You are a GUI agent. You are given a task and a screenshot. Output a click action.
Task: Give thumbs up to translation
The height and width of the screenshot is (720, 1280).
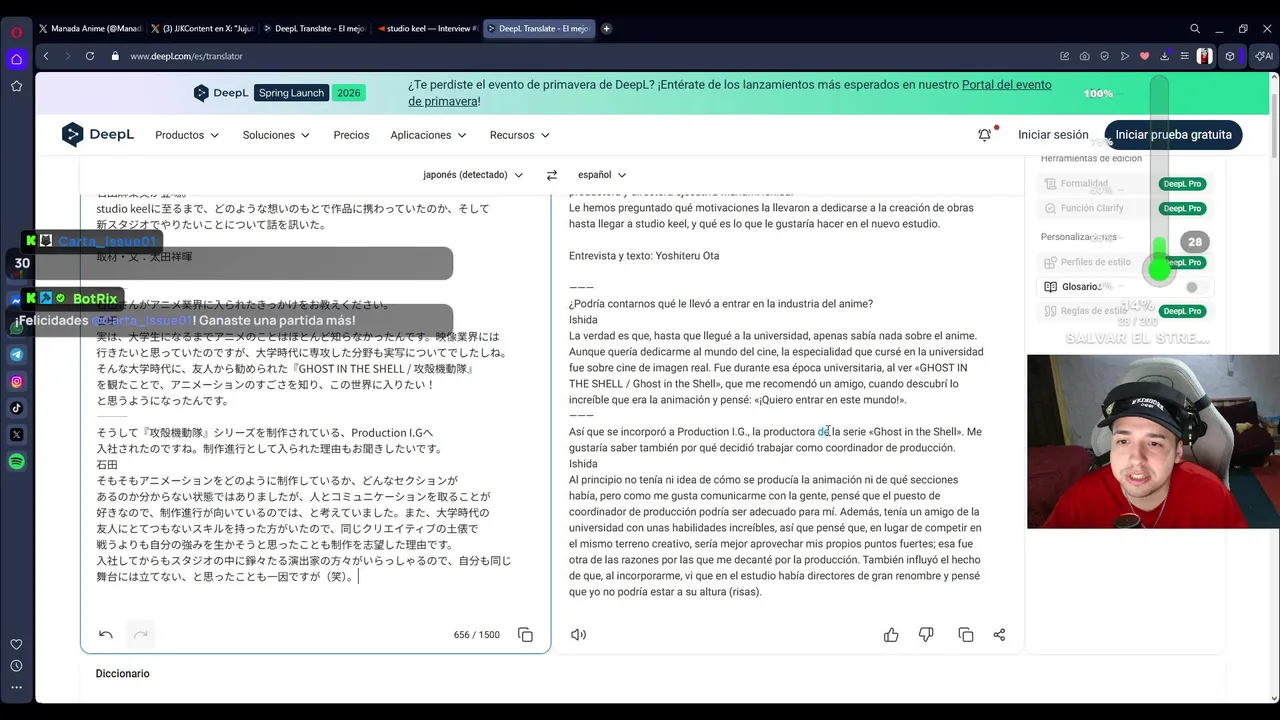tap(891, 635)
